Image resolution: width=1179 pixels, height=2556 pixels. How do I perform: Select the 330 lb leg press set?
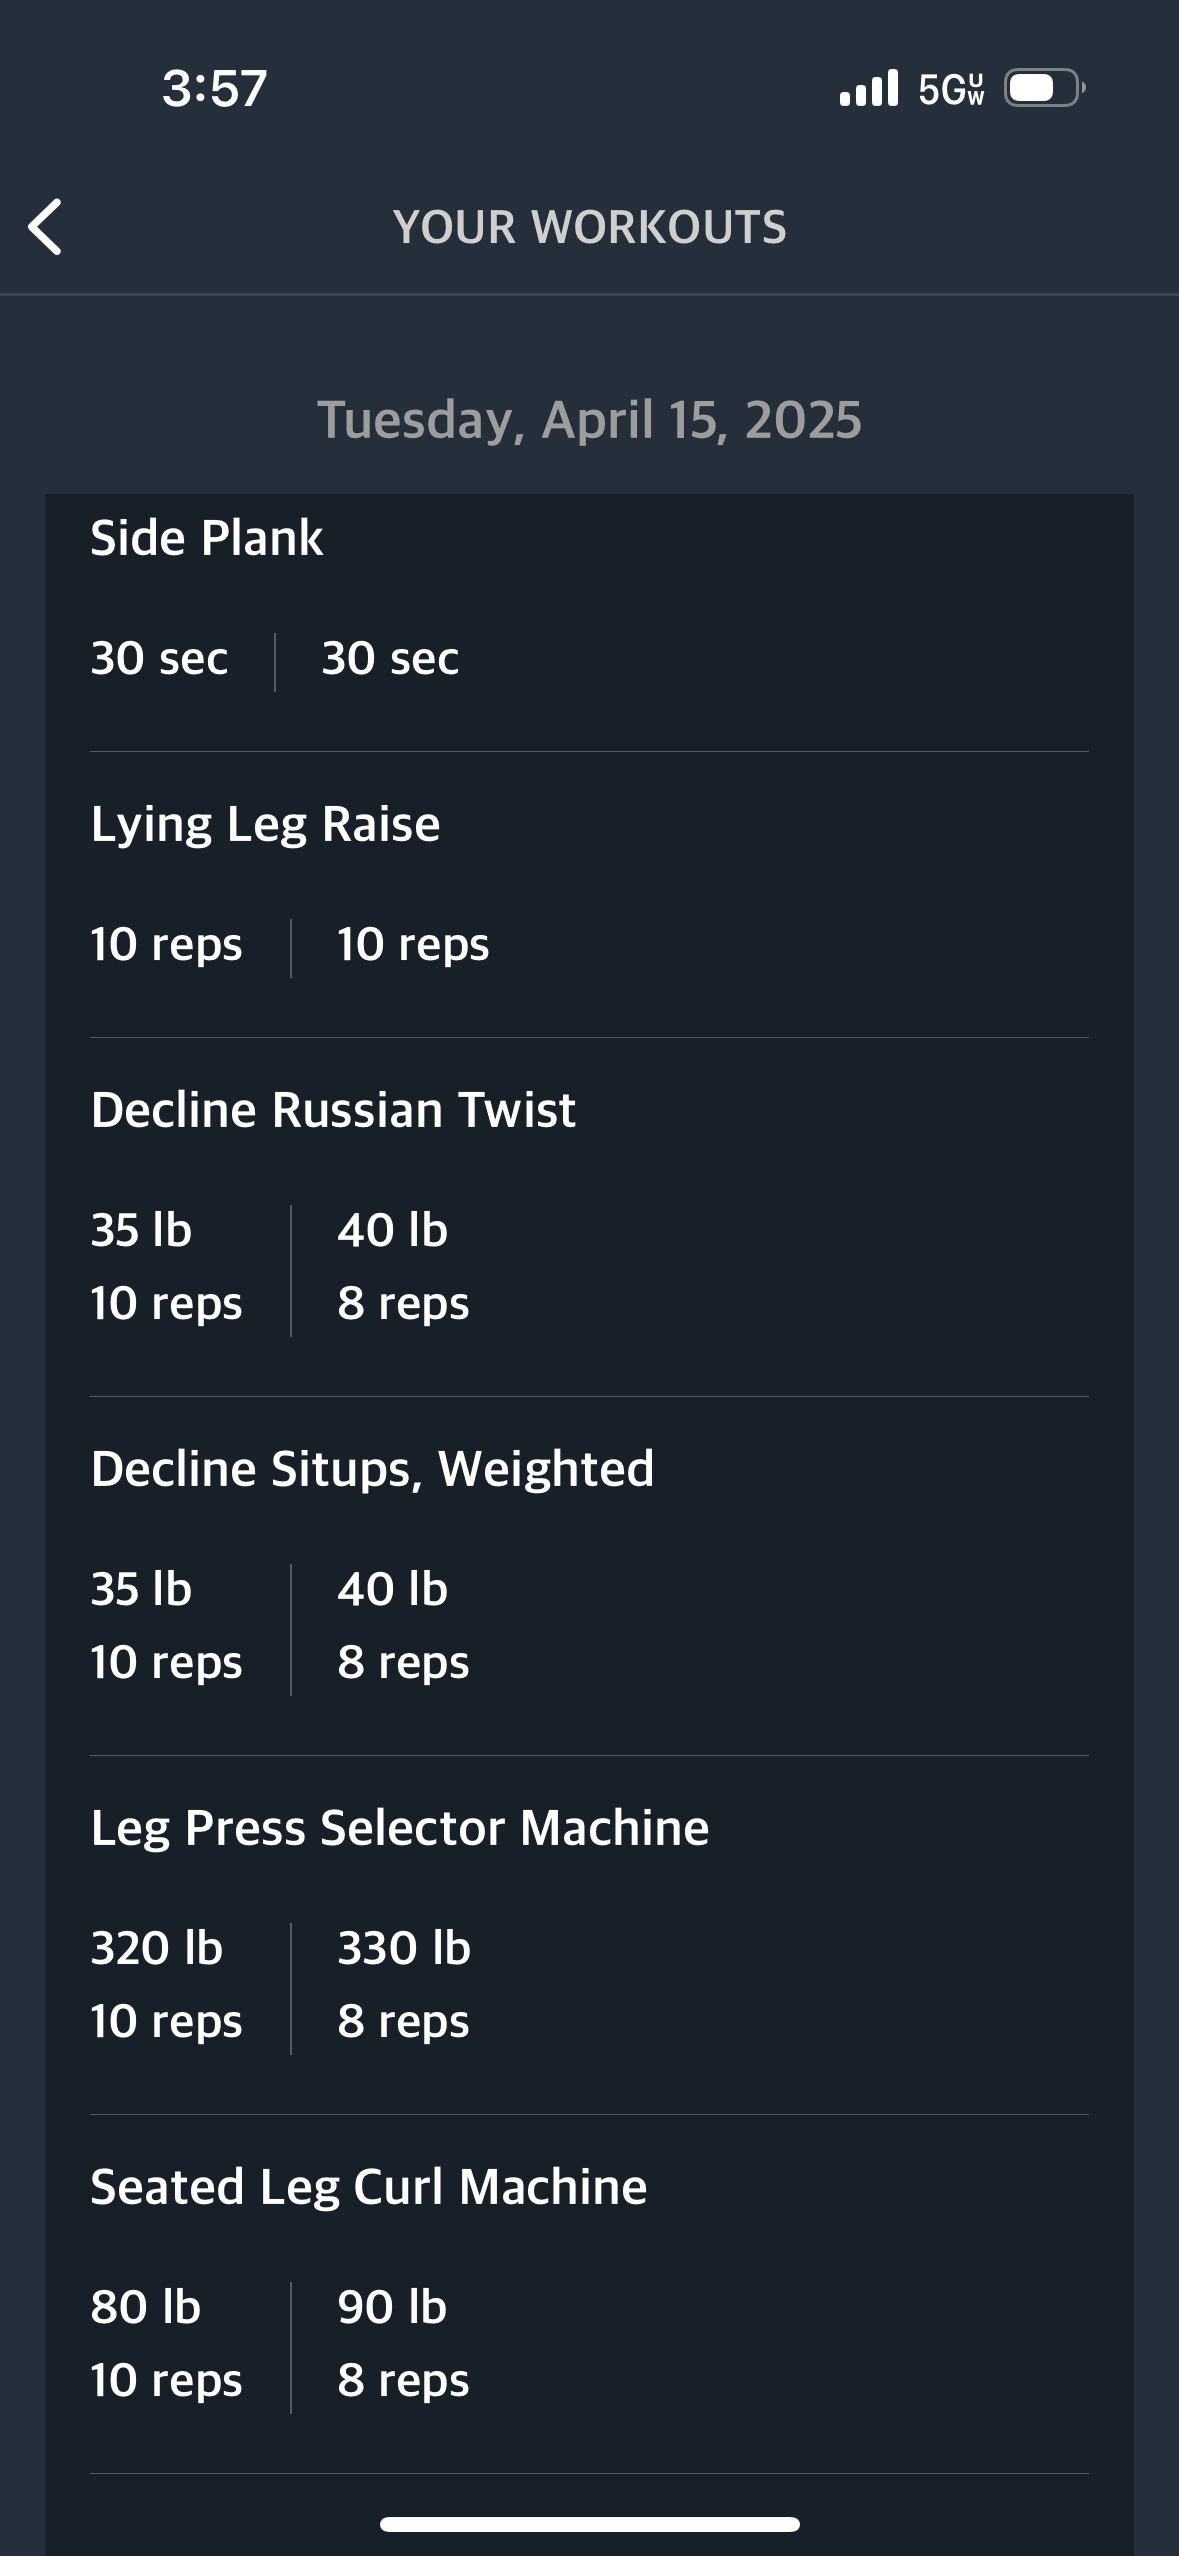(x=404, y=1985)
